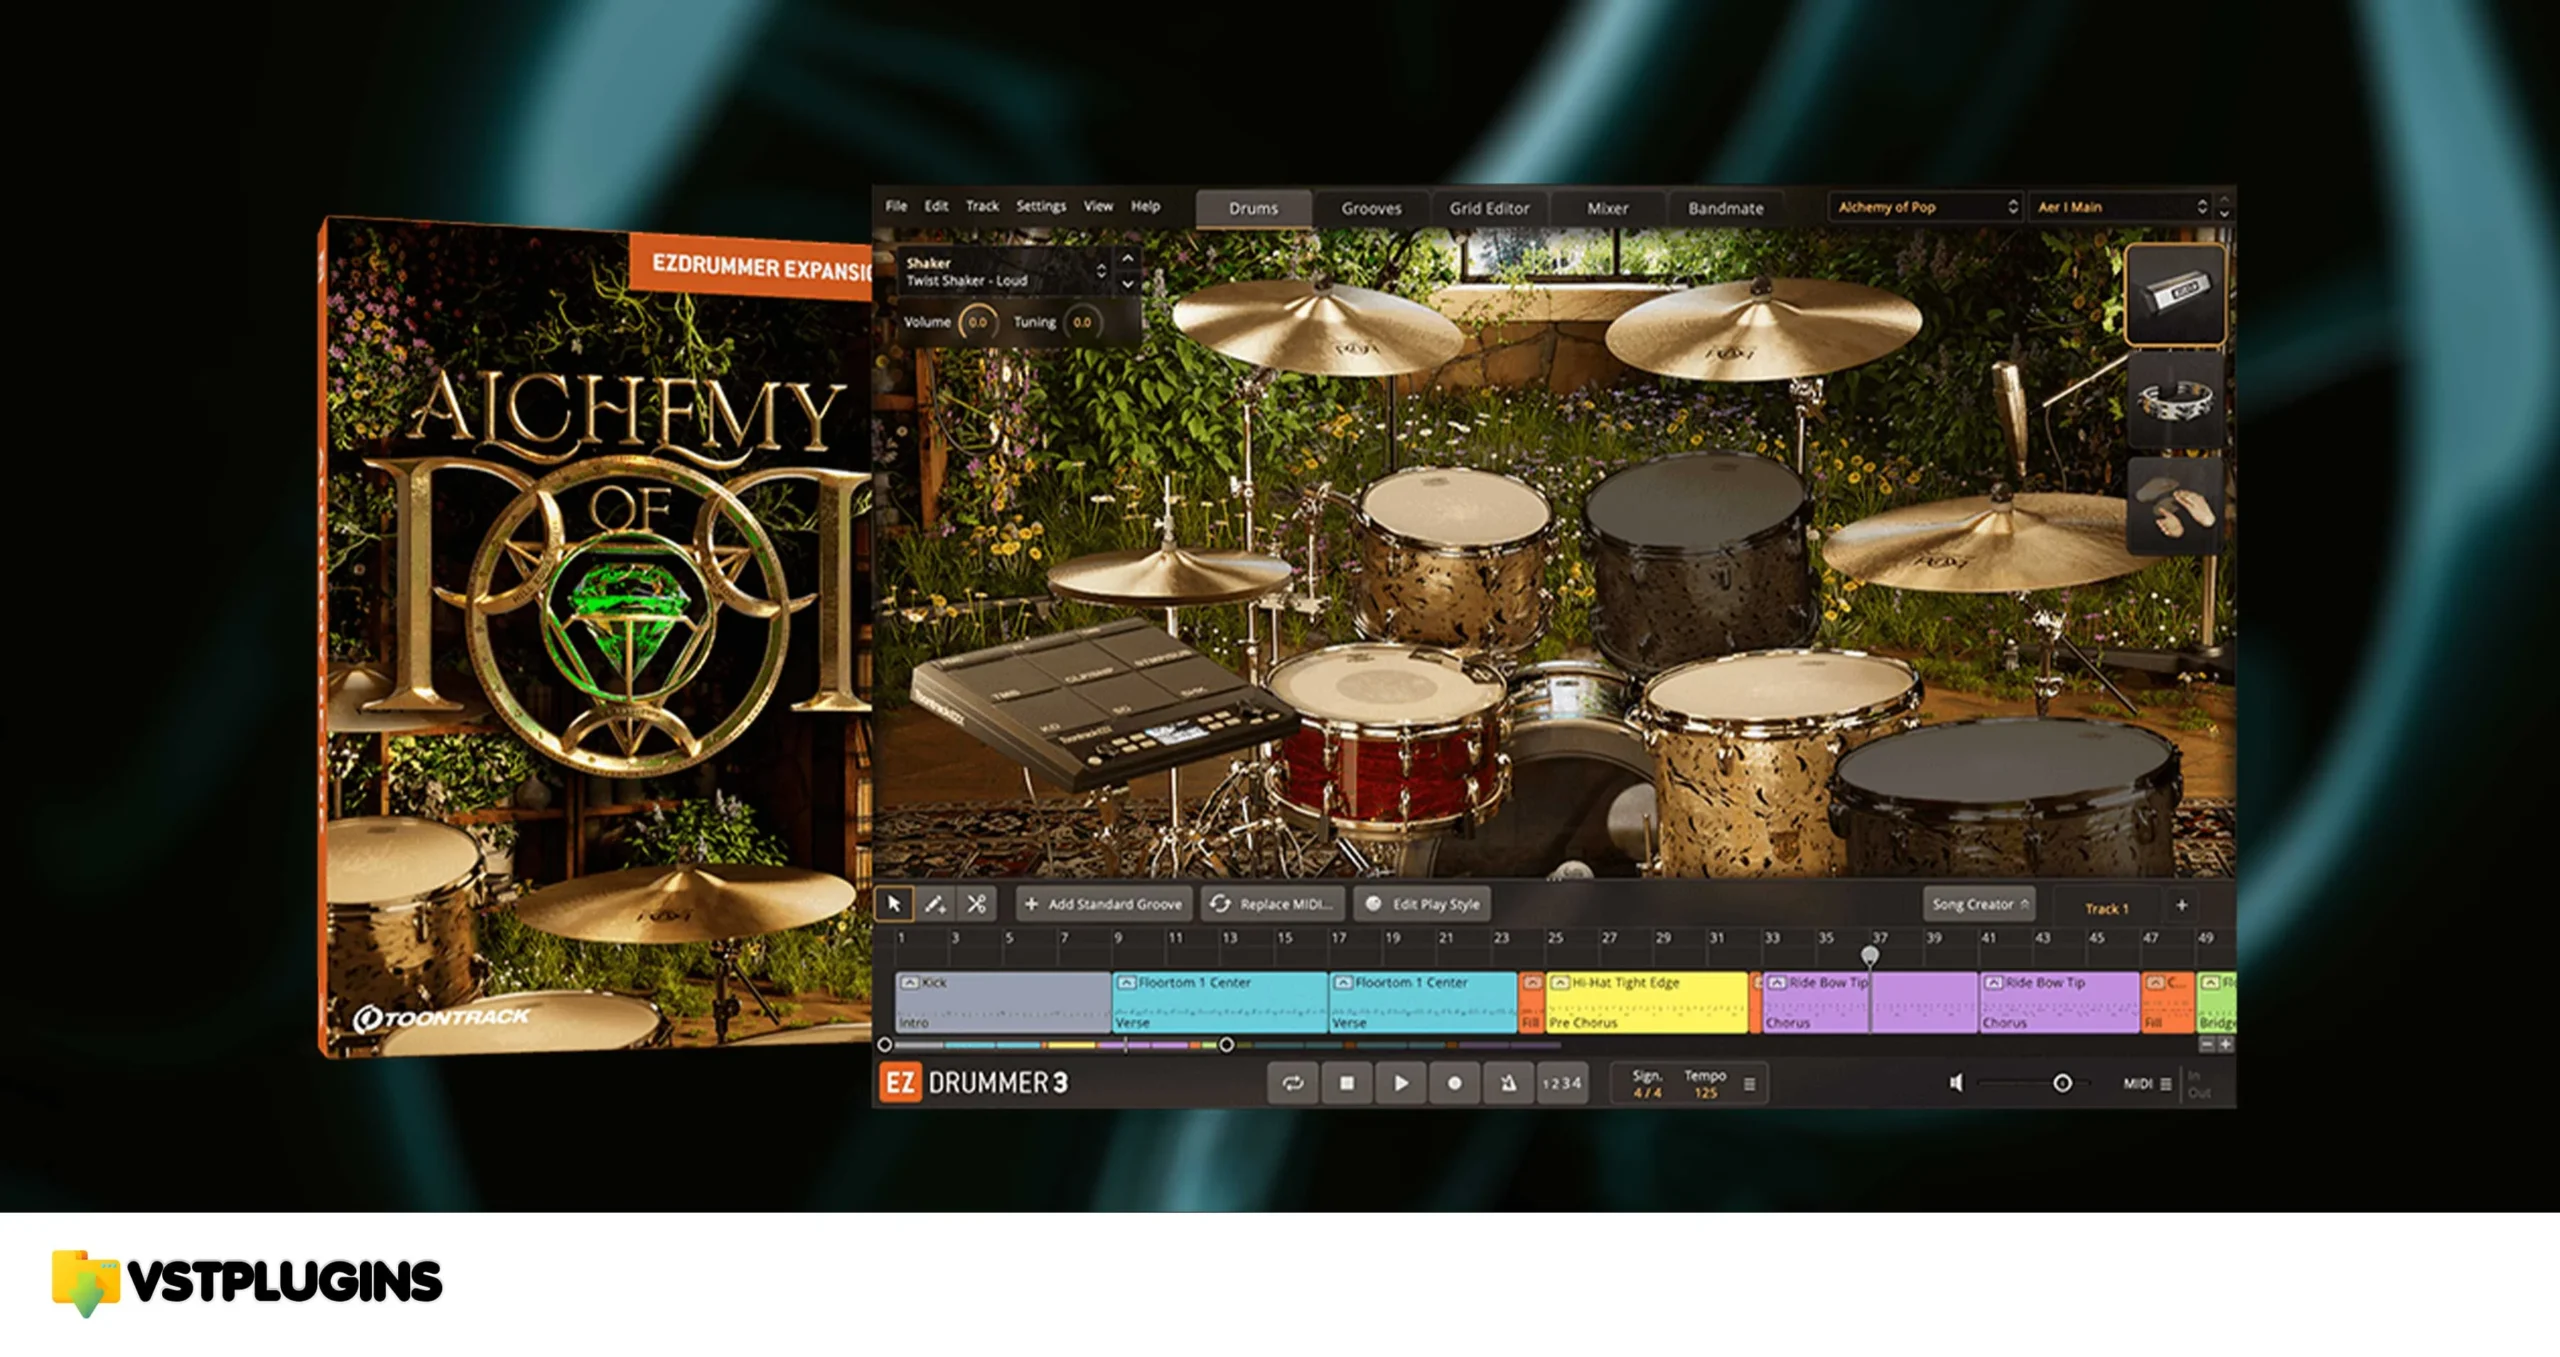Select the Track 1 tab
Image resolution: width=2560 pixels, height=1357 pixels.
(2107, 908)
